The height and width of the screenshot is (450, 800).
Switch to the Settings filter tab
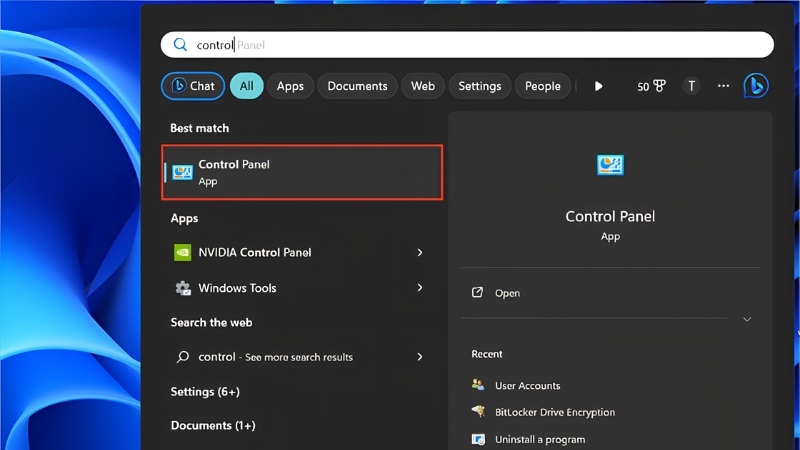tap(480, 86)
